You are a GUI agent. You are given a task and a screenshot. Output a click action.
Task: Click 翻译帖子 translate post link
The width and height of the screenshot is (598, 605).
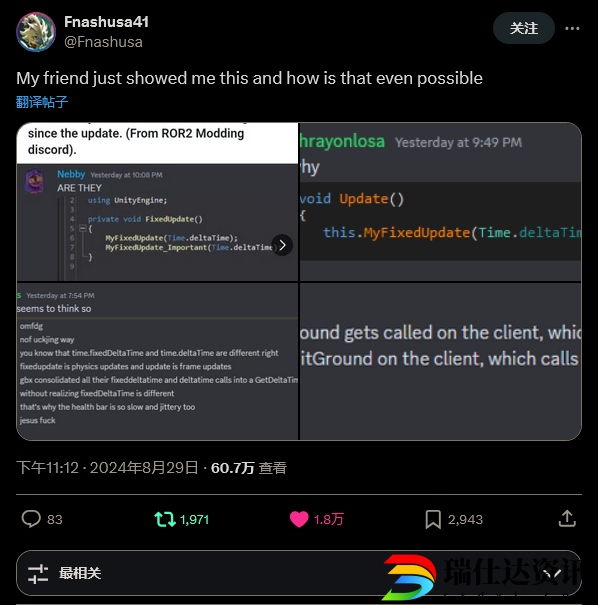pyautogui.click(x=42, y=102)
